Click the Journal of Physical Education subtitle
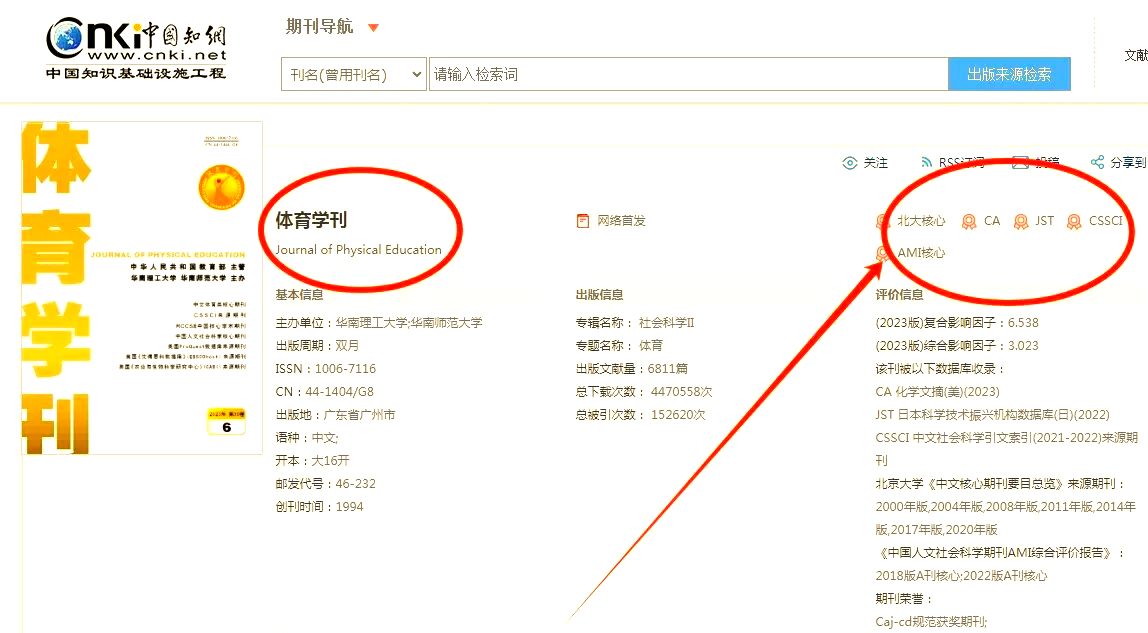The height and width of the screenshot is (633, 1148). pyautogui.click(x=359, y=250)
